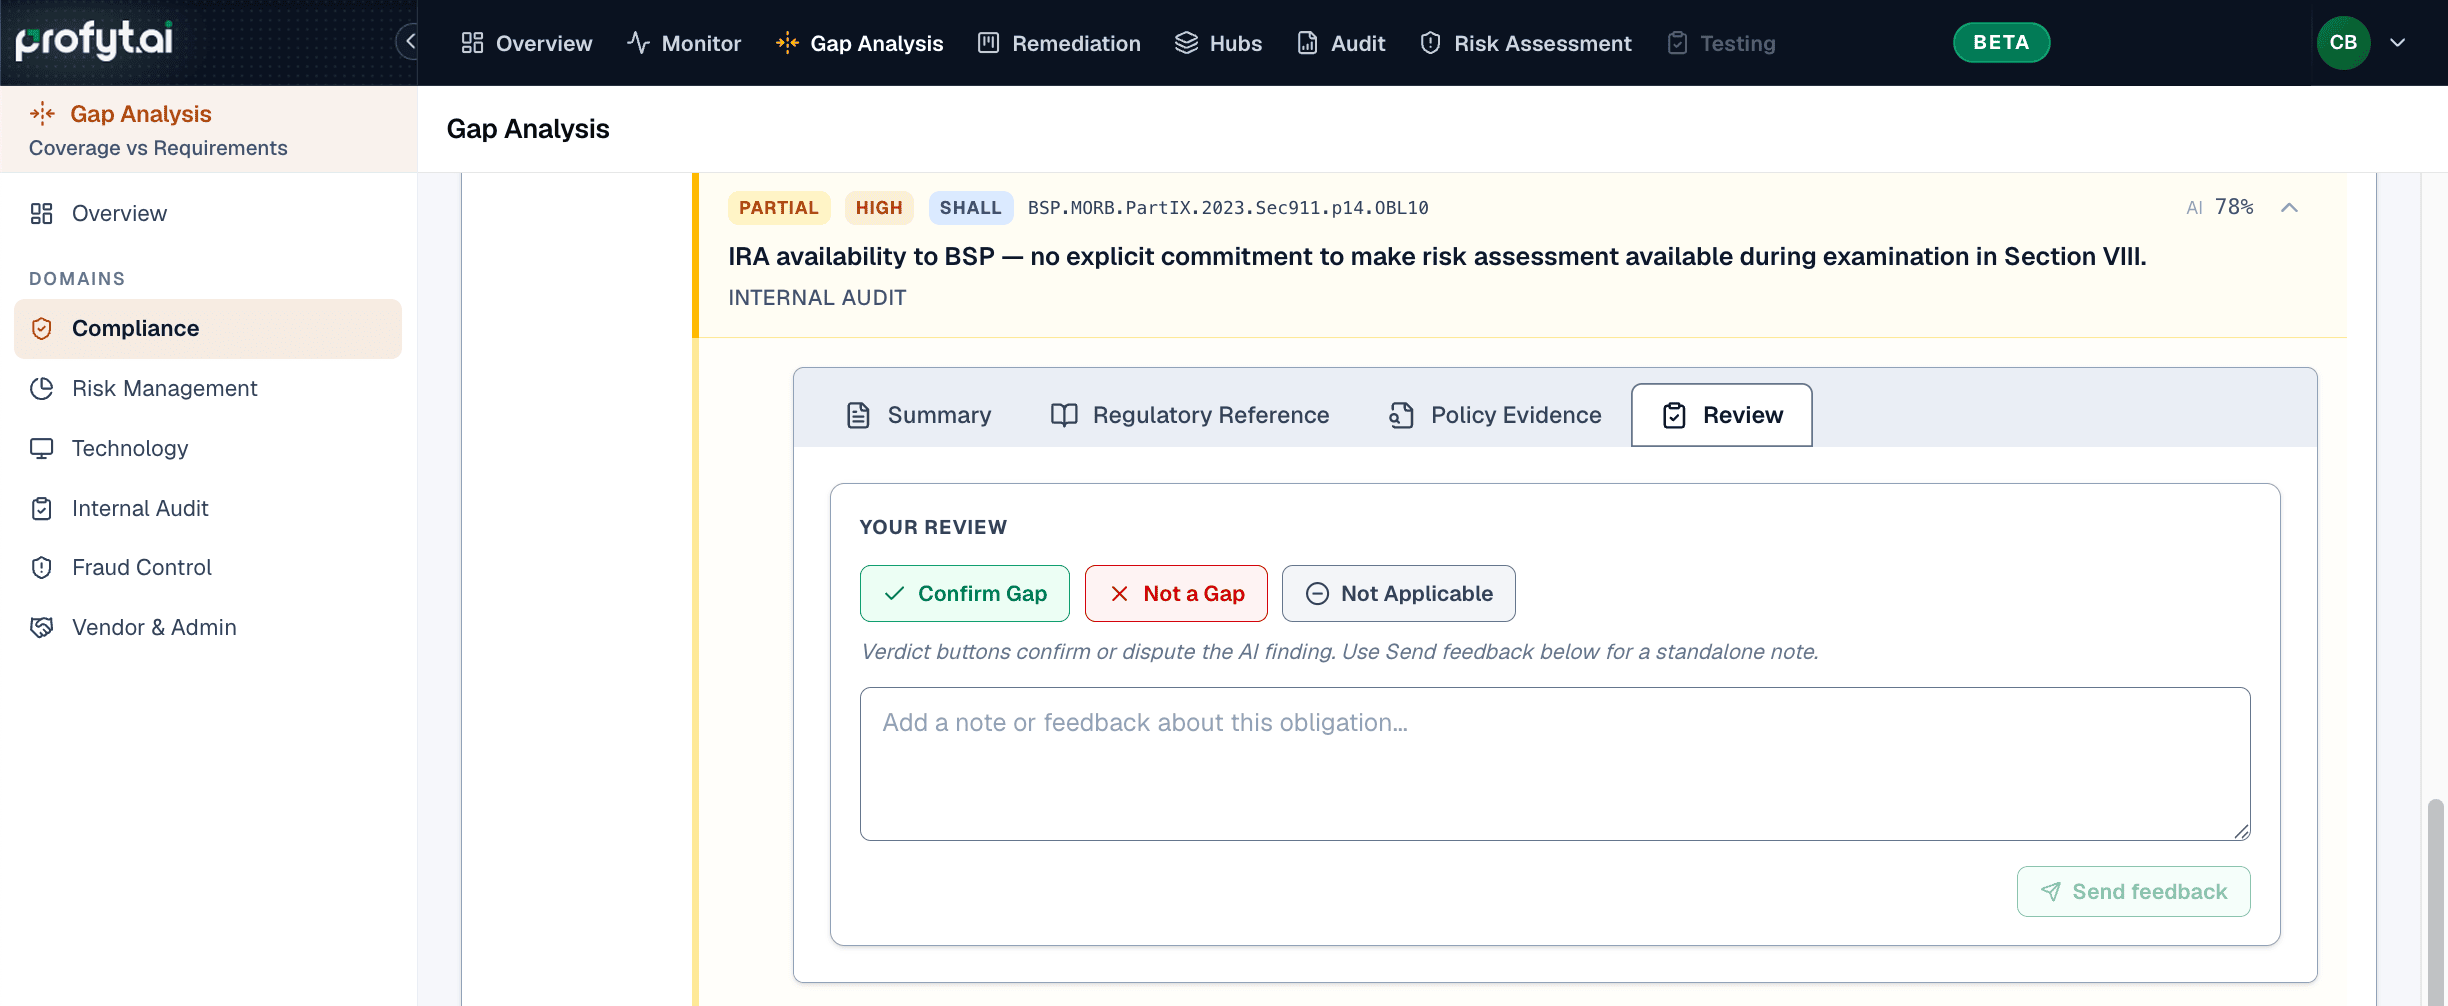Click the Risk Management pie chart icon
The image size is (2448, 1006).
point(41,389)
